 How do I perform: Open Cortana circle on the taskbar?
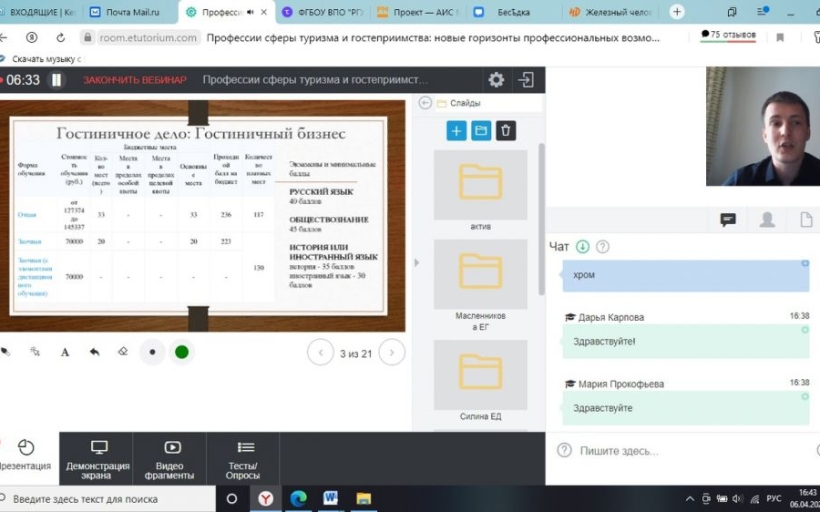pyautogui.click(x=232, y=499)
